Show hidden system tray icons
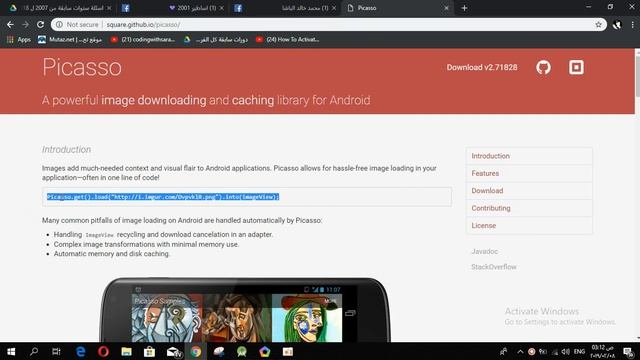The image size is (640, 360). 520,351
